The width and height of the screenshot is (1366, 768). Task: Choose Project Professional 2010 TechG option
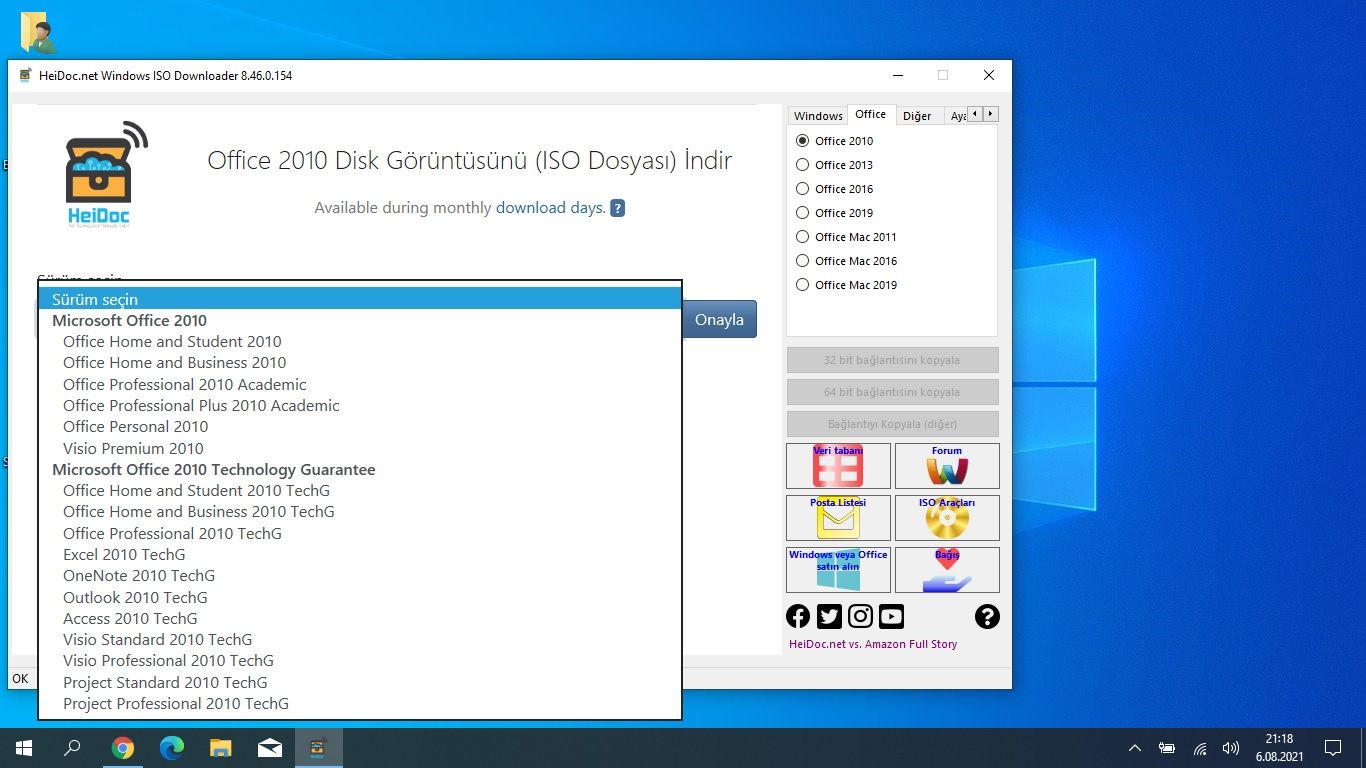(360, 704)
